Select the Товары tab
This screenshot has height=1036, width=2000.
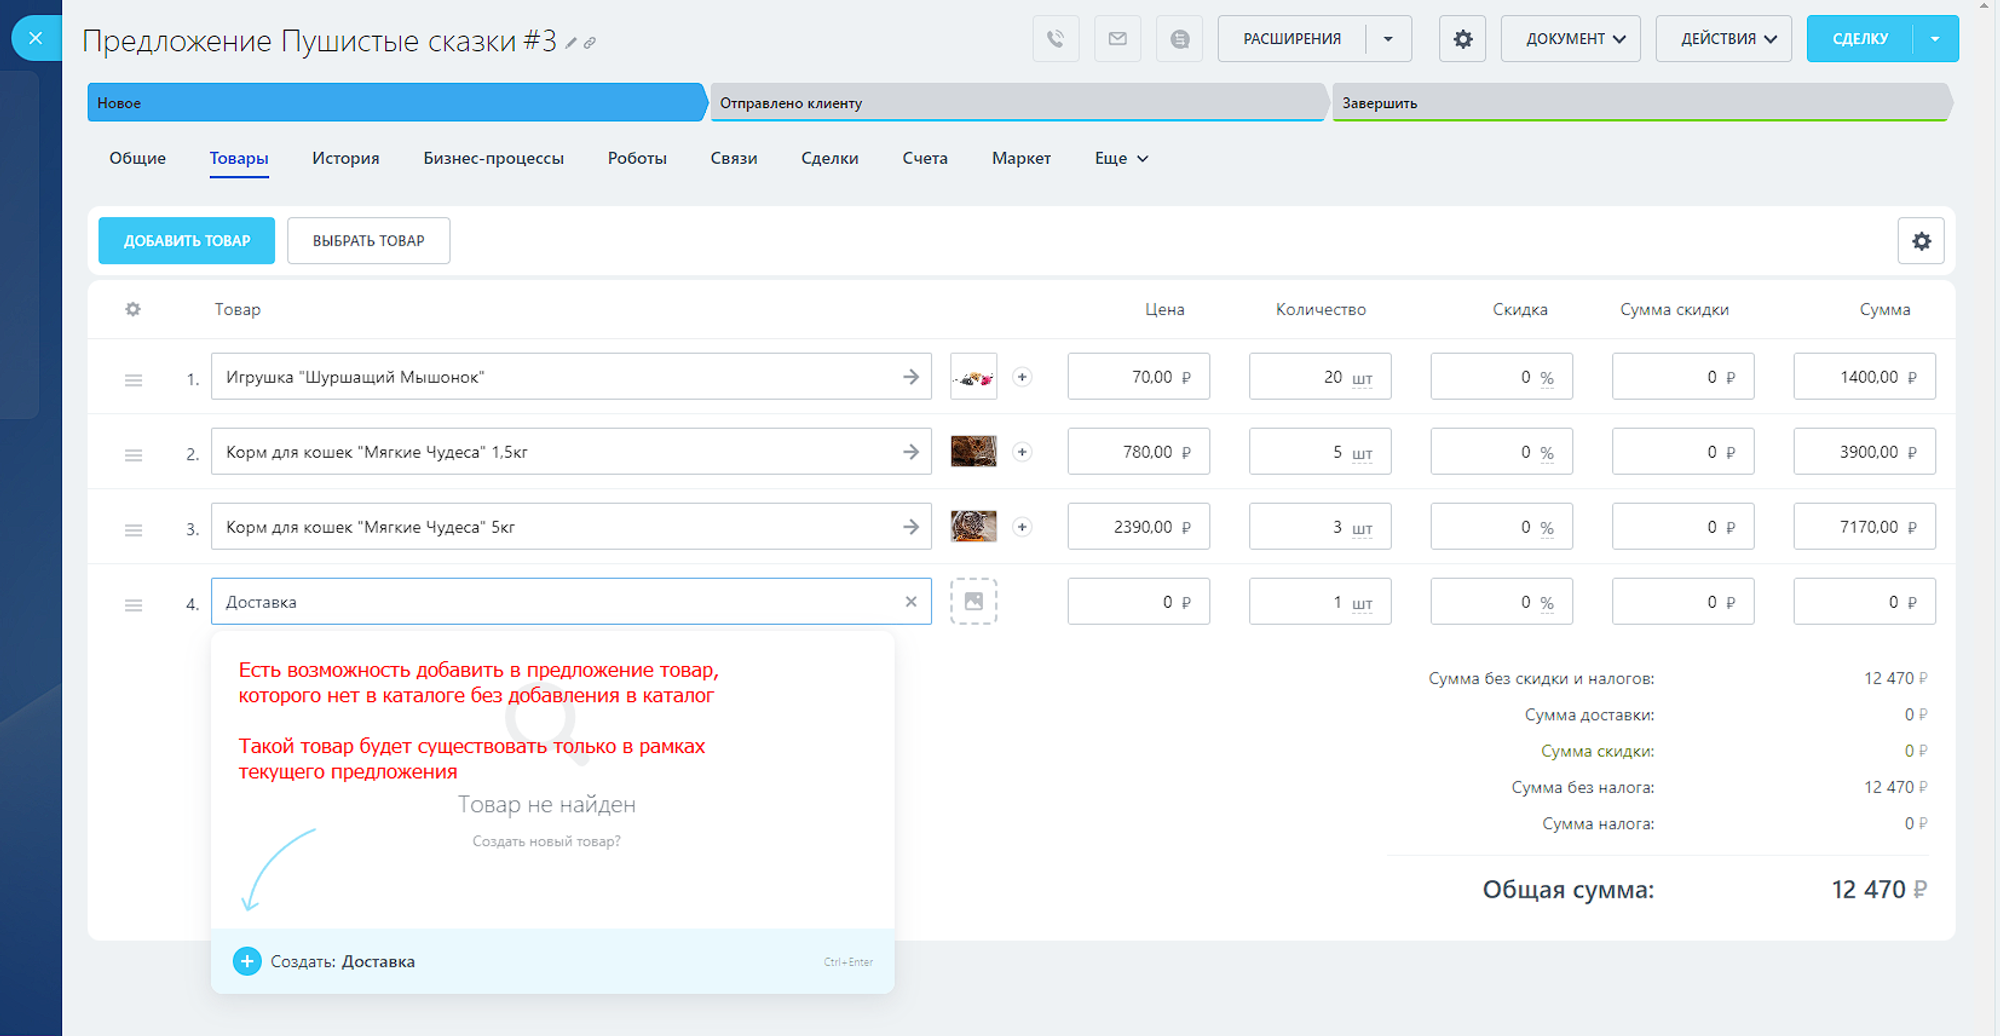tap(239, 158)
